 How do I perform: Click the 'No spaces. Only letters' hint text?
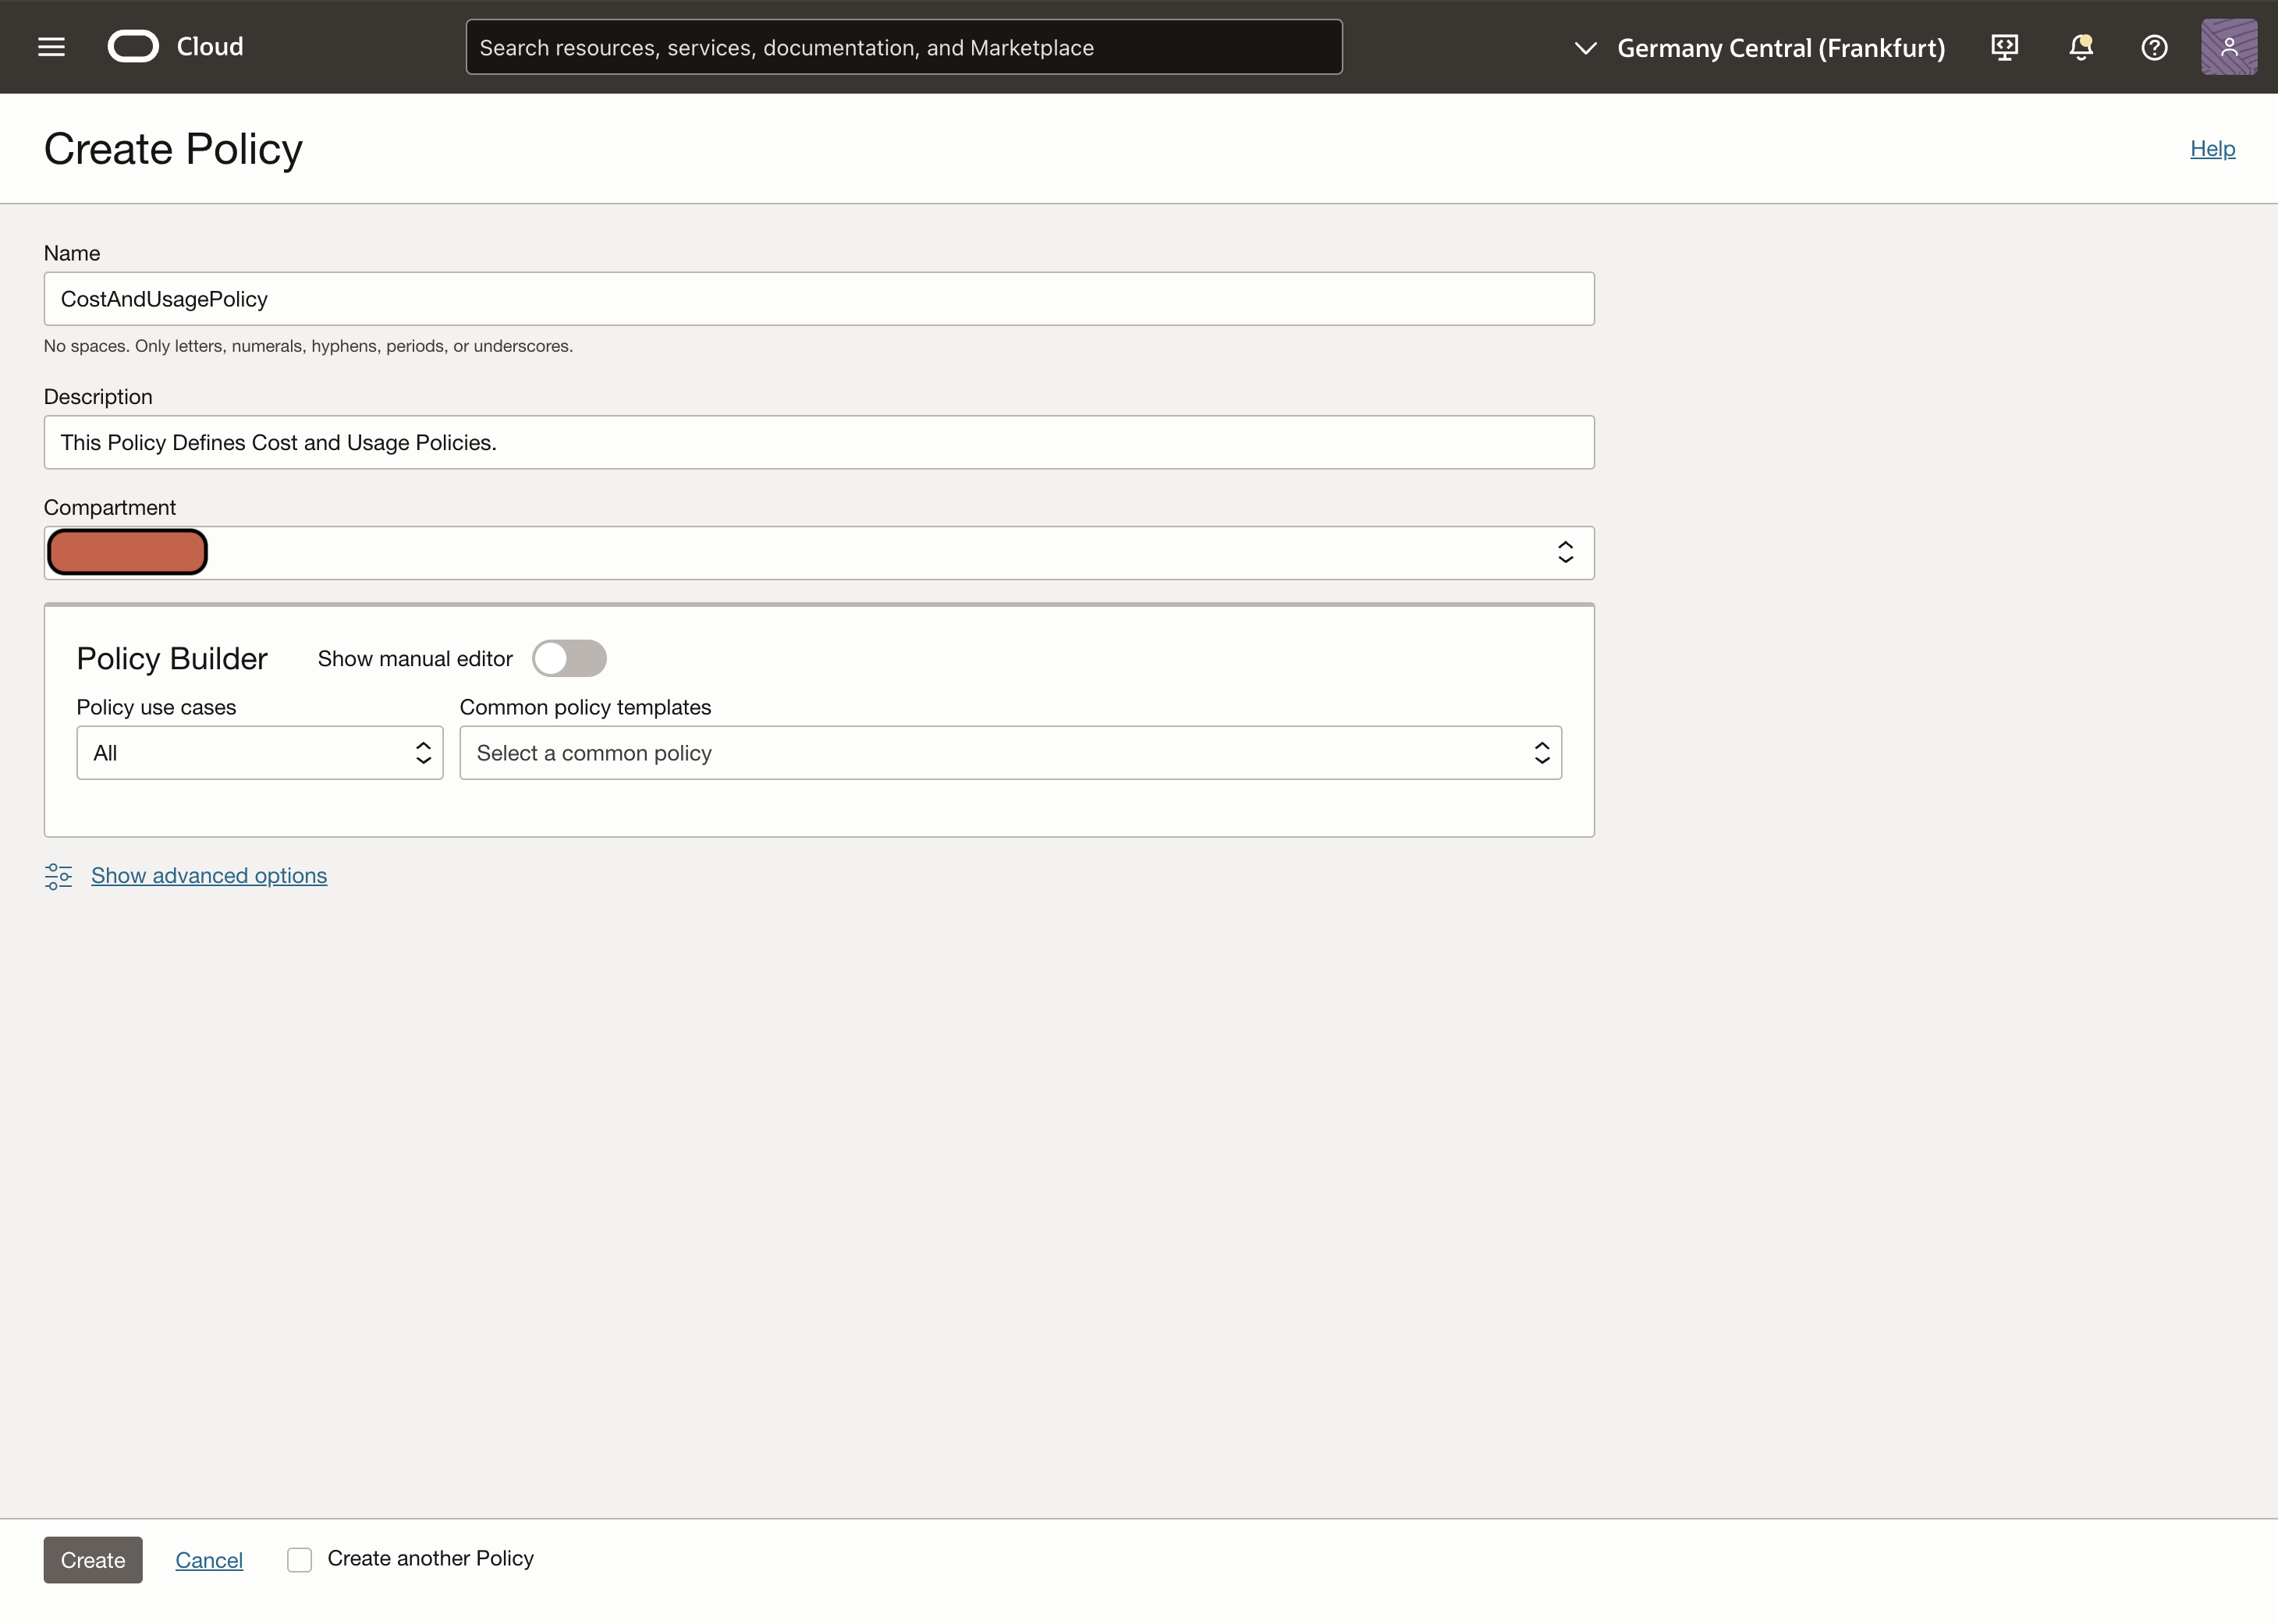[308, 346]
